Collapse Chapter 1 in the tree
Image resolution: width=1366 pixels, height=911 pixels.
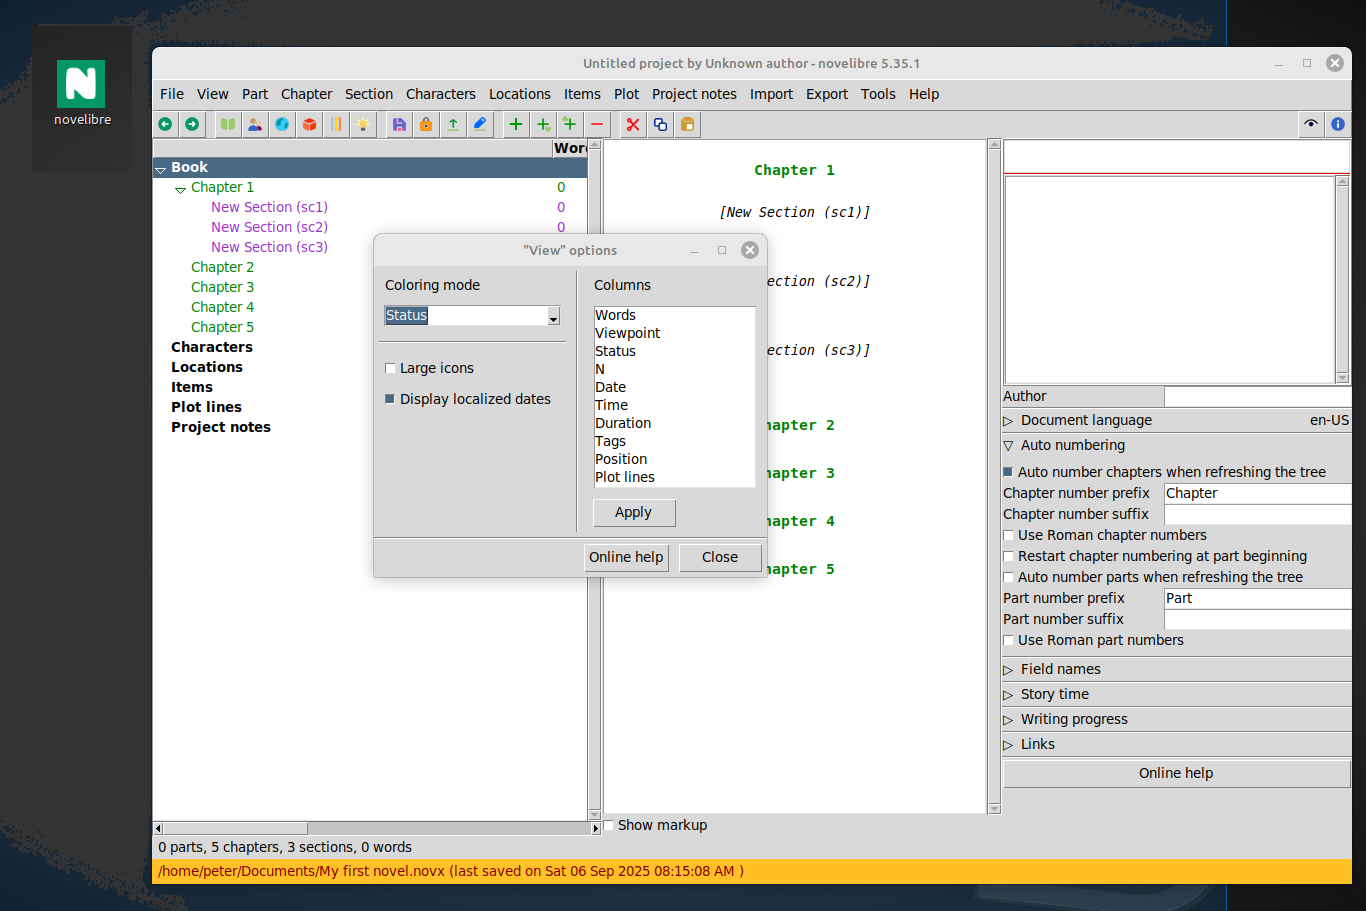(x=180, y=188)
